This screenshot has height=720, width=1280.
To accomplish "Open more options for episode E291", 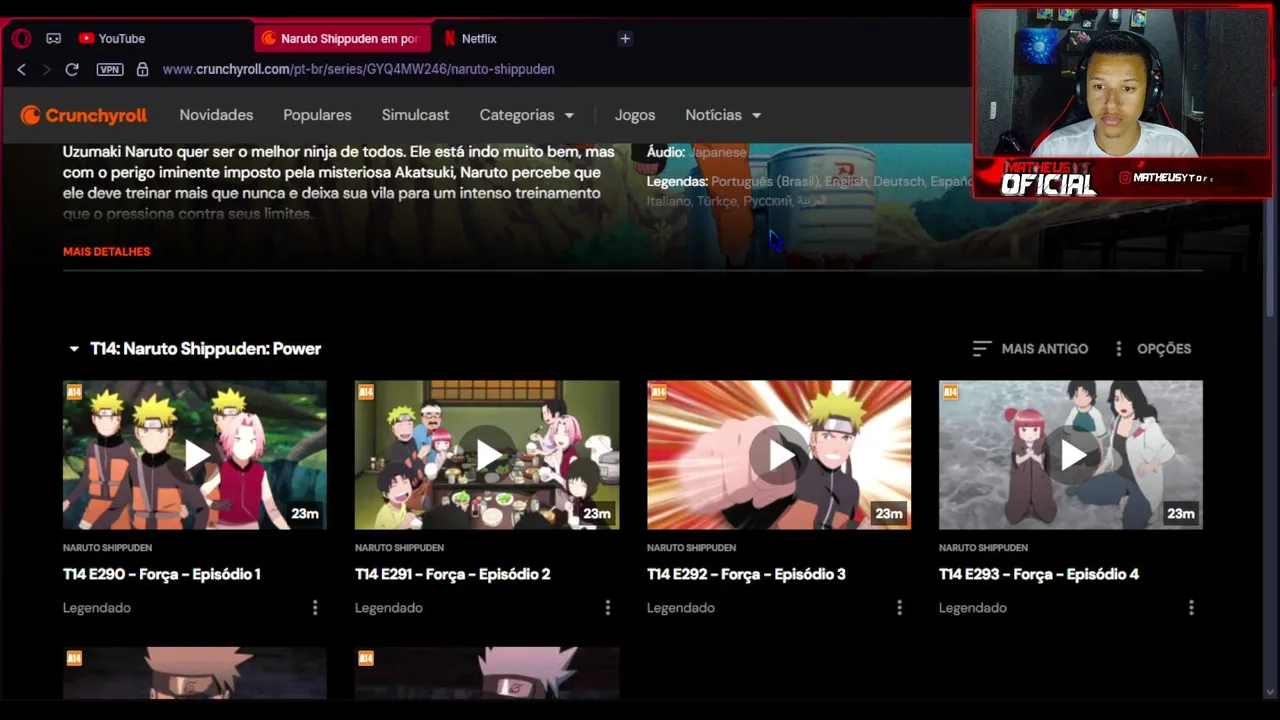I will 607,608.
